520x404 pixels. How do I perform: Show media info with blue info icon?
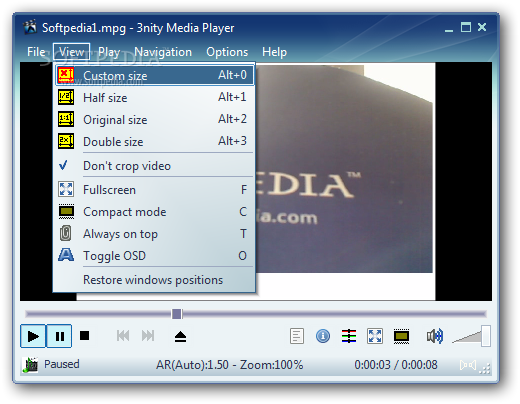coord(323,336)
